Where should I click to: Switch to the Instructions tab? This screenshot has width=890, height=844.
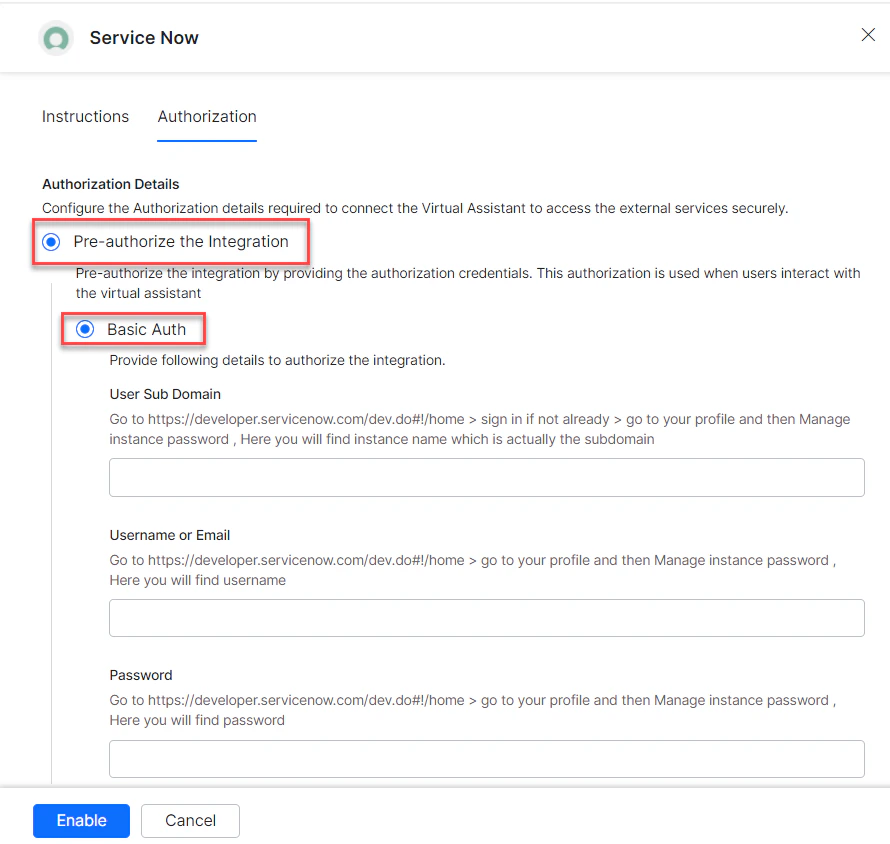coord(85,117)
